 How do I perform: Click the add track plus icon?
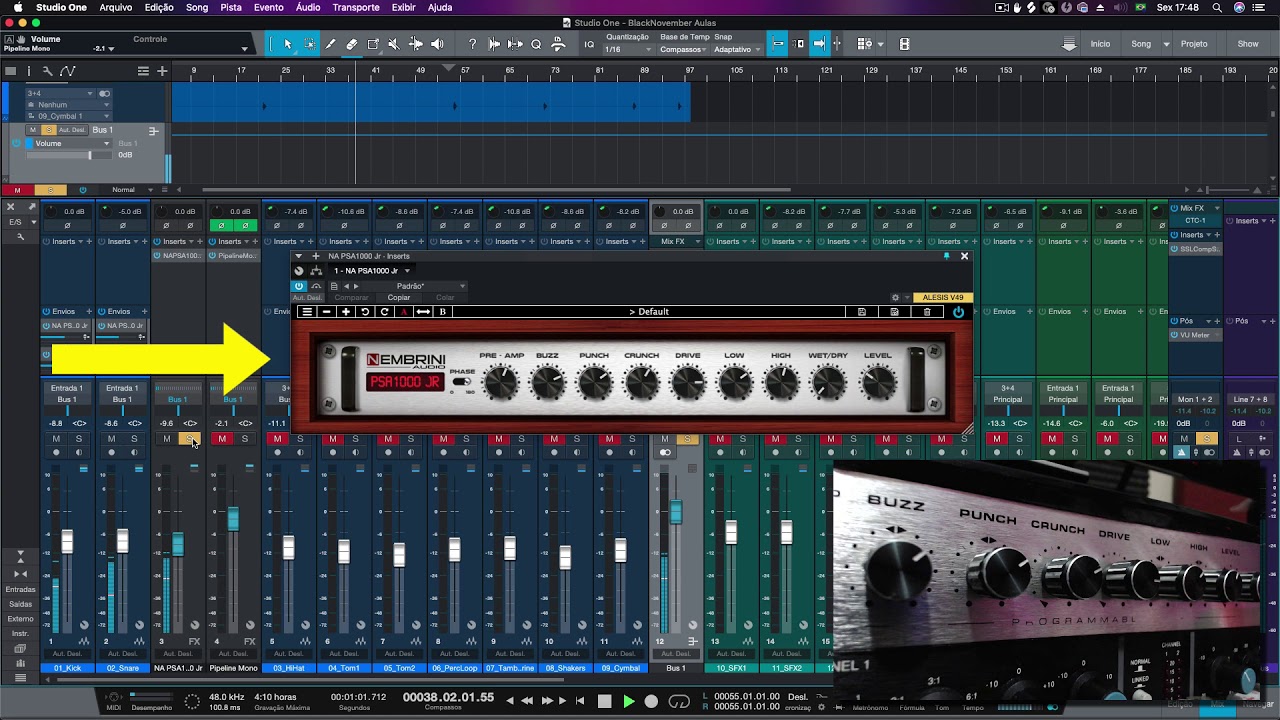[x=162, y=71]
